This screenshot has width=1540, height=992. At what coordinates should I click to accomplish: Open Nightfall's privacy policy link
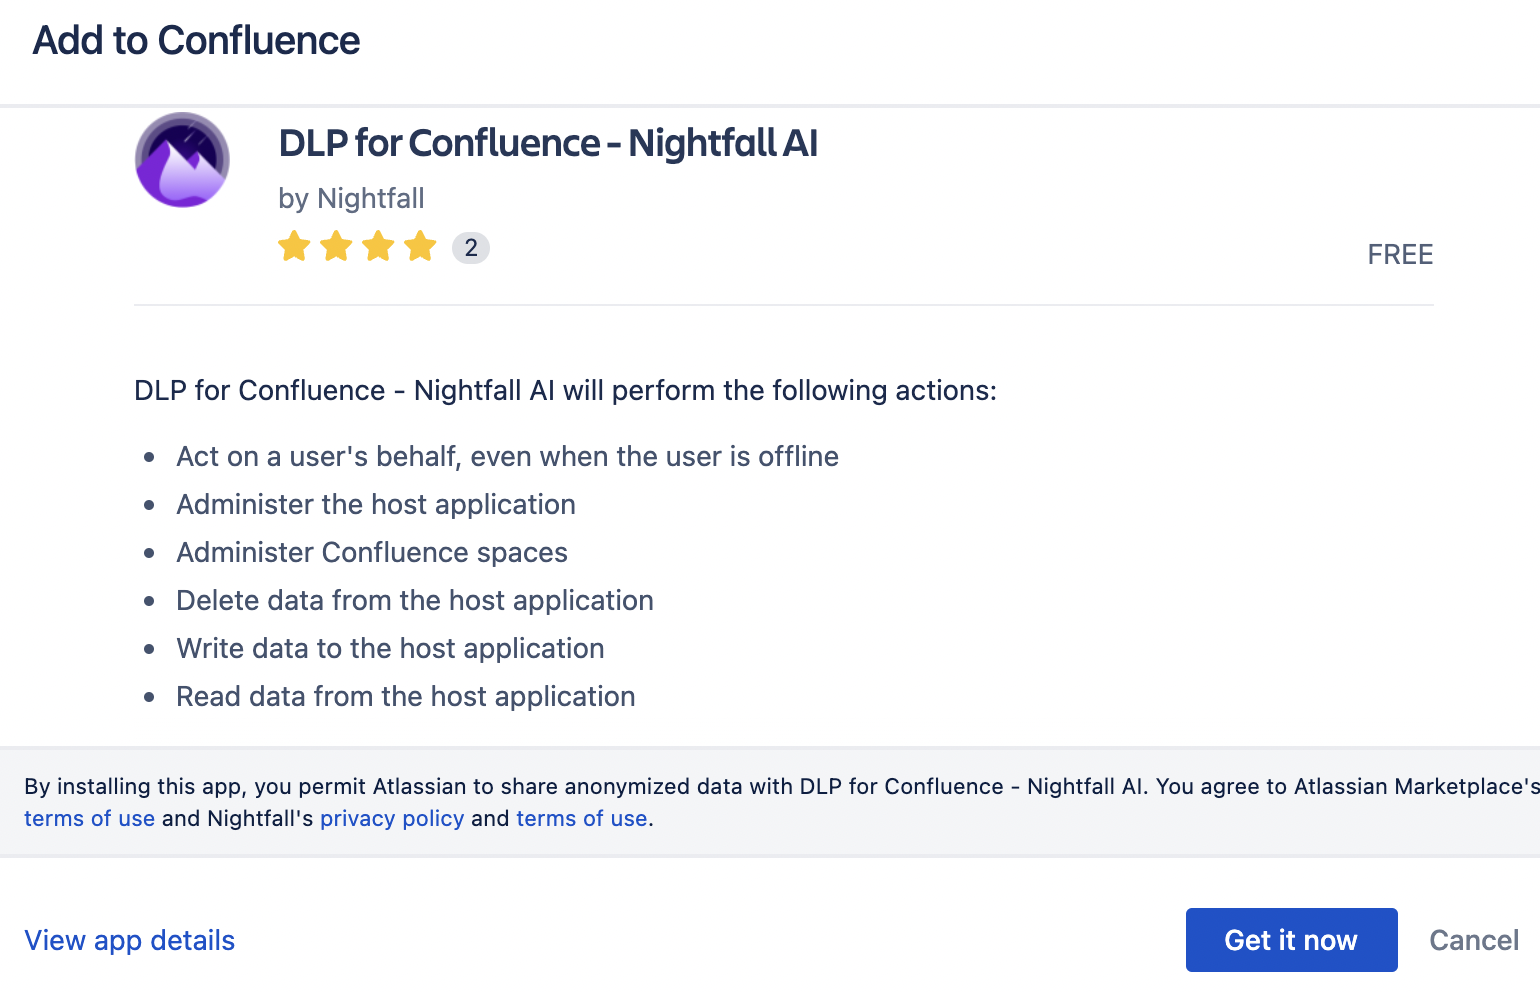392,818
